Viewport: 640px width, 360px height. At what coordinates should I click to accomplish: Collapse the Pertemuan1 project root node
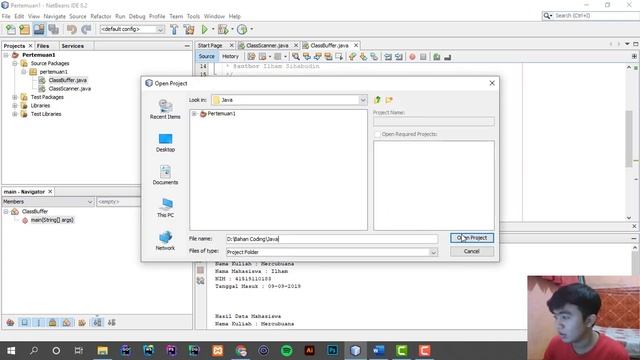pyautogui.click(x=6, y=55)
